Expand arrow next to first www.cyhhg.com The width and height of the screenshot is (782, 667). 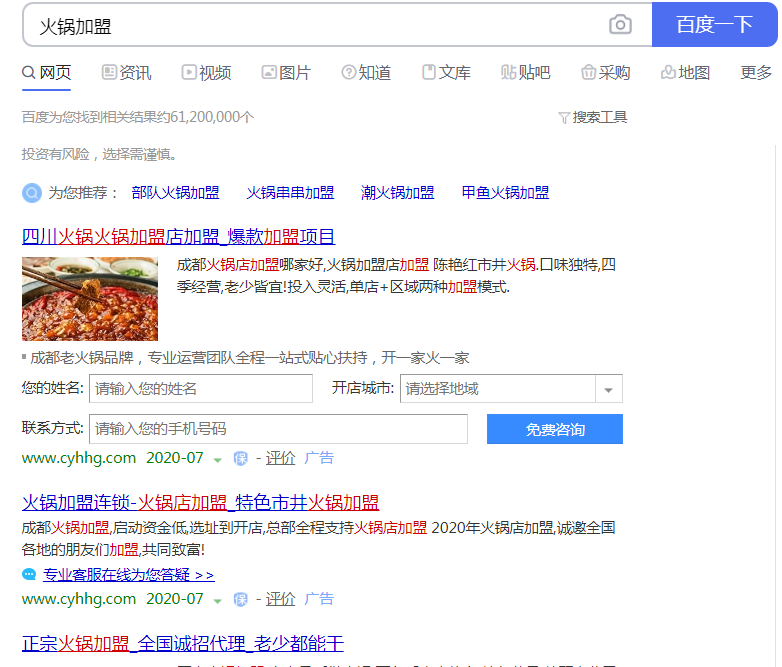click(217, 459)
